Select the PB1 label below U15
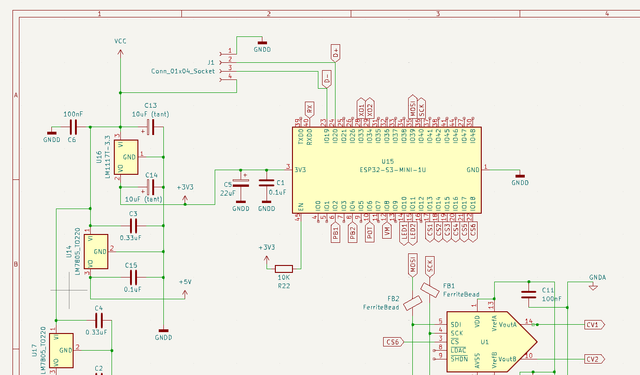 335,232
